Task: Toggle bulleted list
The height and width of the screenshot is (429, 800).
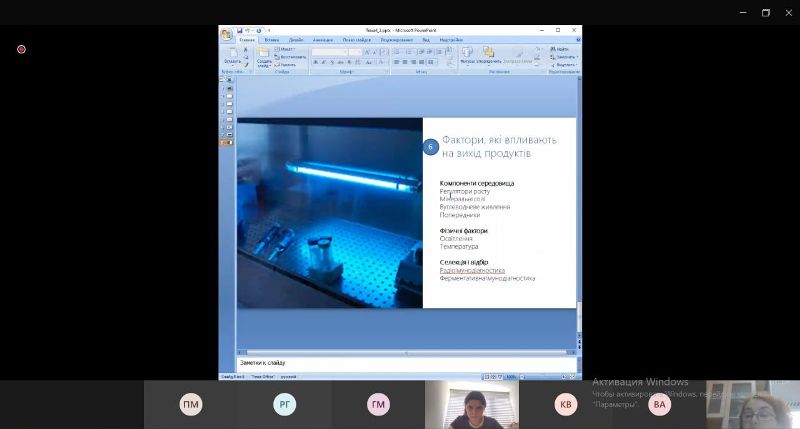Action: [x=397, y=52]
